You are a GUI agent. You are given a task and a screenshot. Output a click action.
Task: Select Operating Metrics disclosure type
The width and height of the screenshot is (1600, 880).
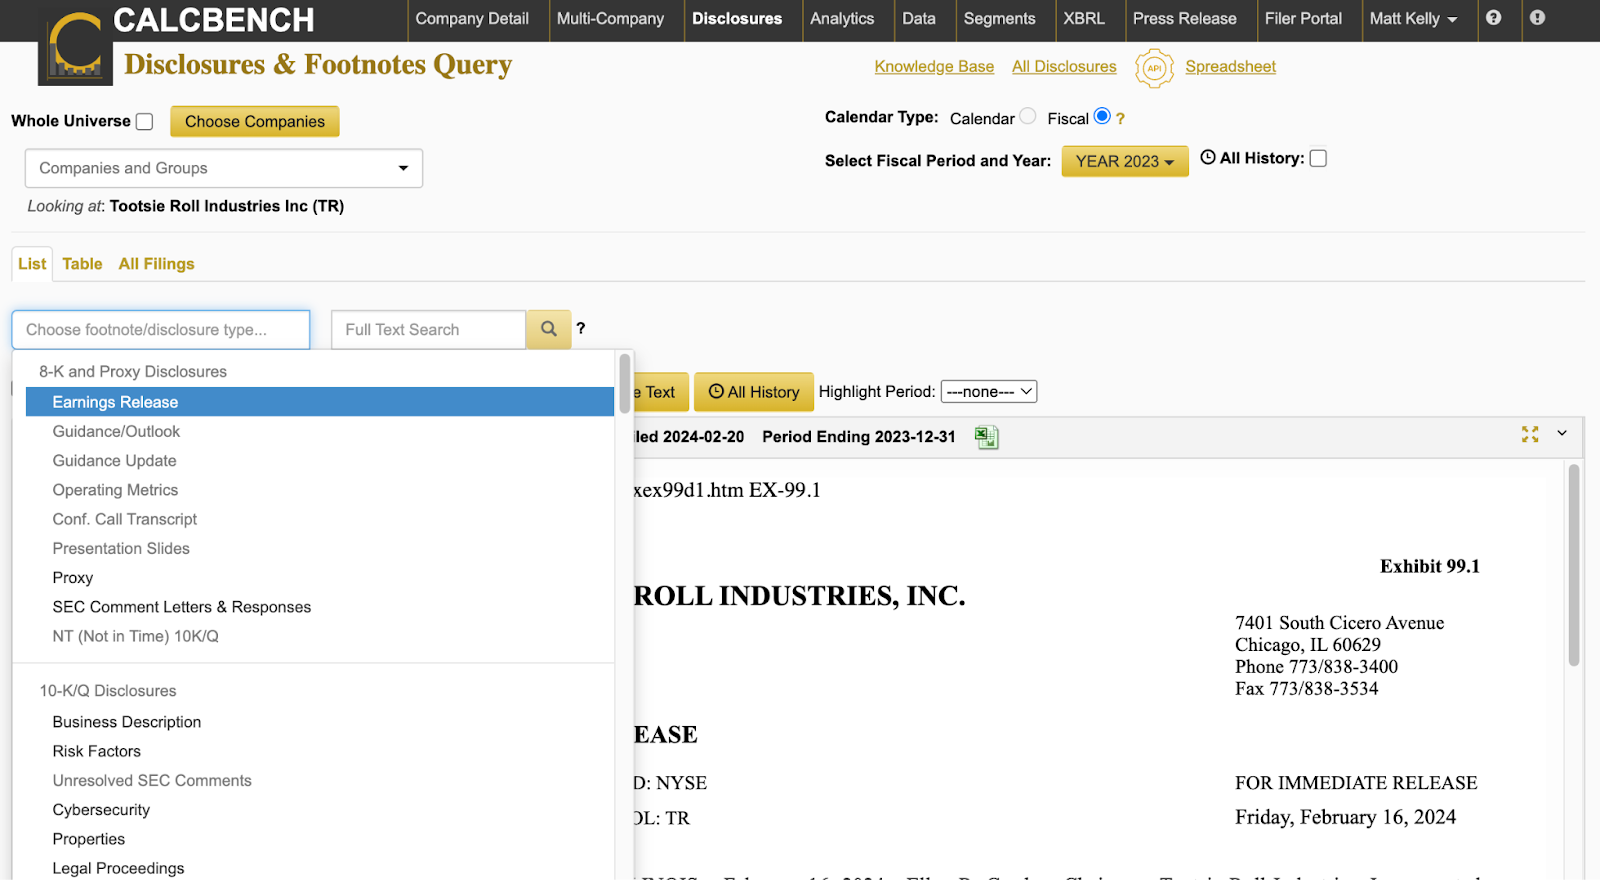[320, 490]
